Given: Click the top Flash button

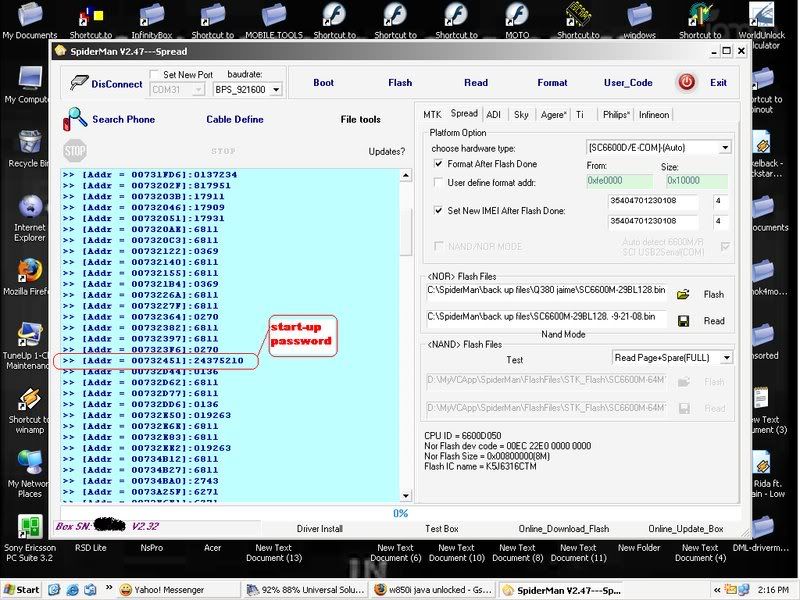Looking at the screenshot, I should (400, 83).
